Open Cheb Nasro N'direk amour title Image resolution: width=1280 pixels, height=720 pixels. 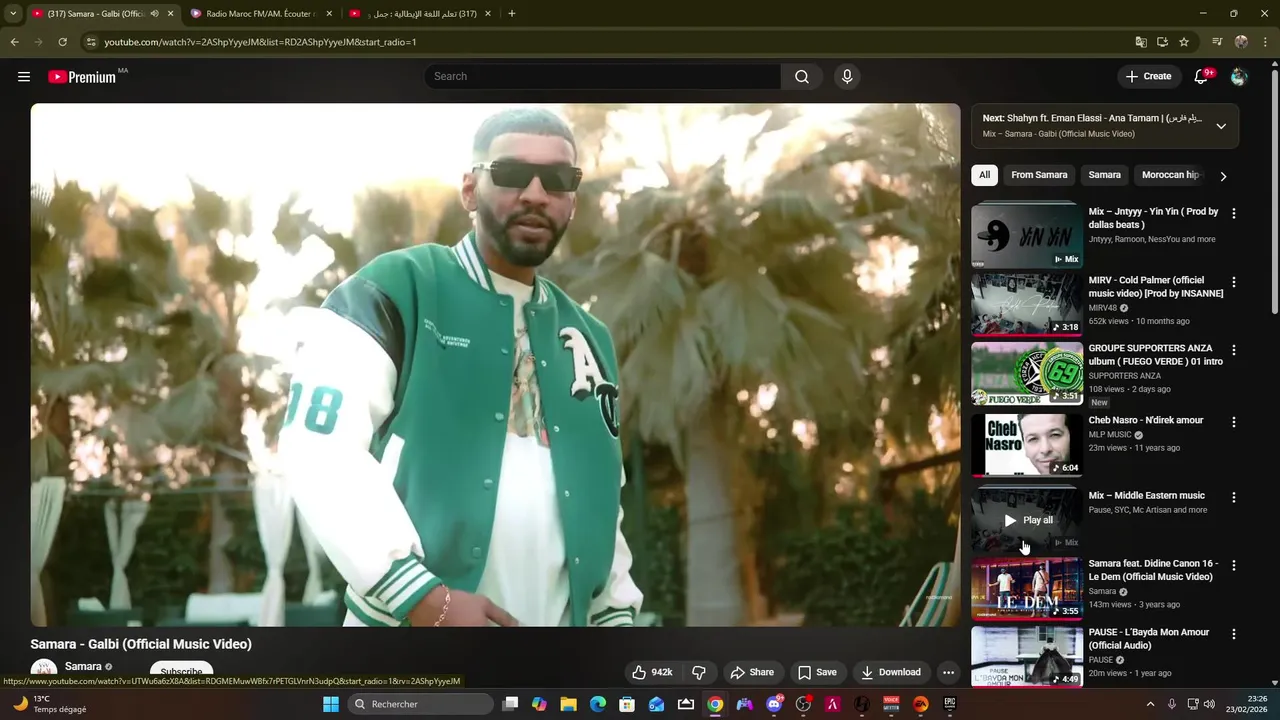[x=1145, y=420]
